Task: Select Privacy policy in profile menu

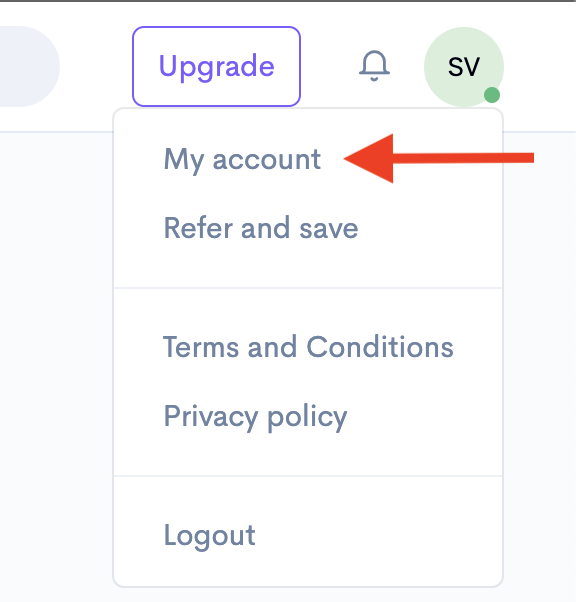Action: click(x=255, y=417)
